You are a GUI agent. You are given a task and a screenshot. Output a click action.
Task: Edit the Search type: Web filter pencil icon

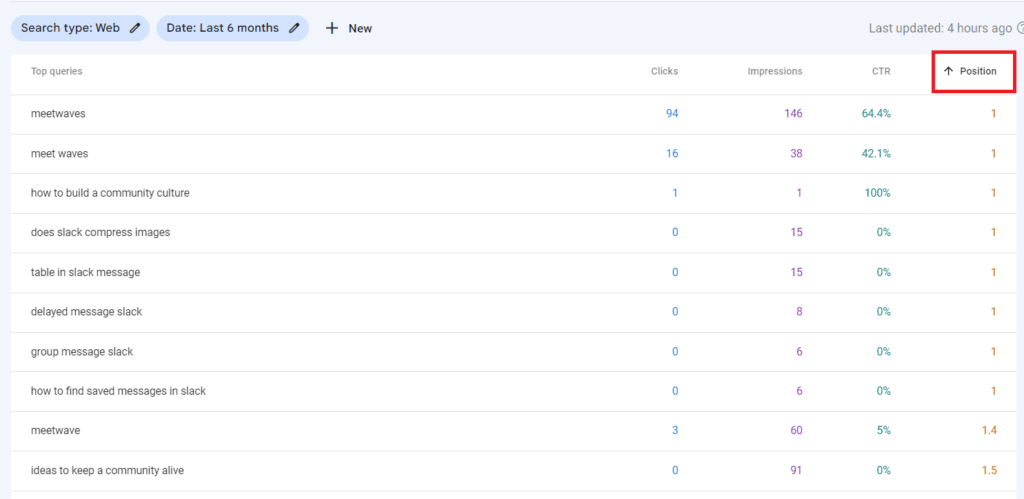coord(135,28)
